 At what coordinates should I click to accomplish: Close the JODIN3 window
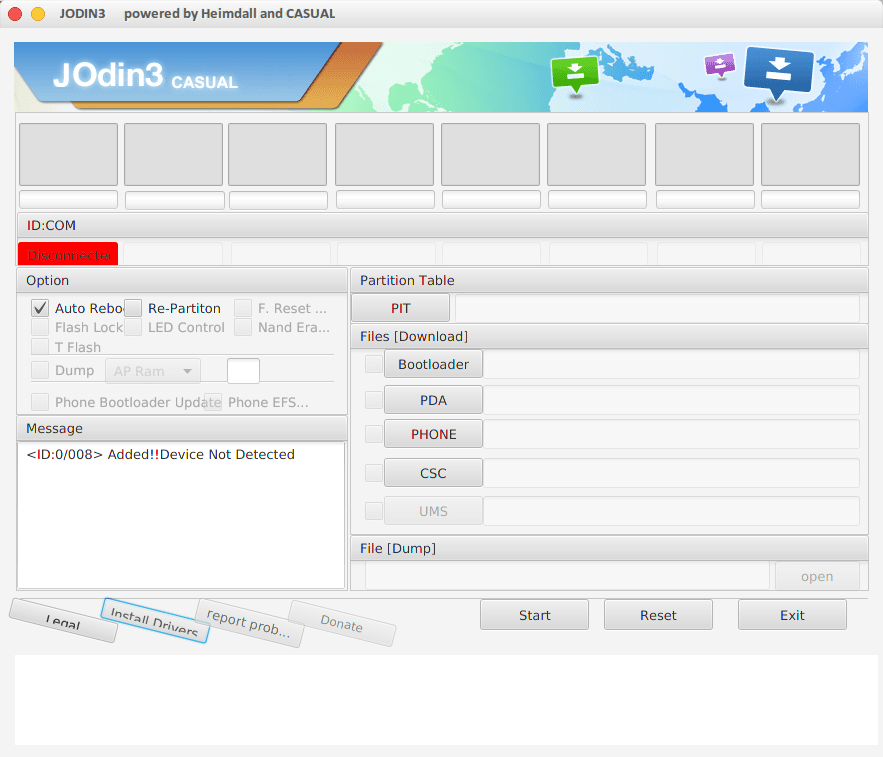coord(15,14)
